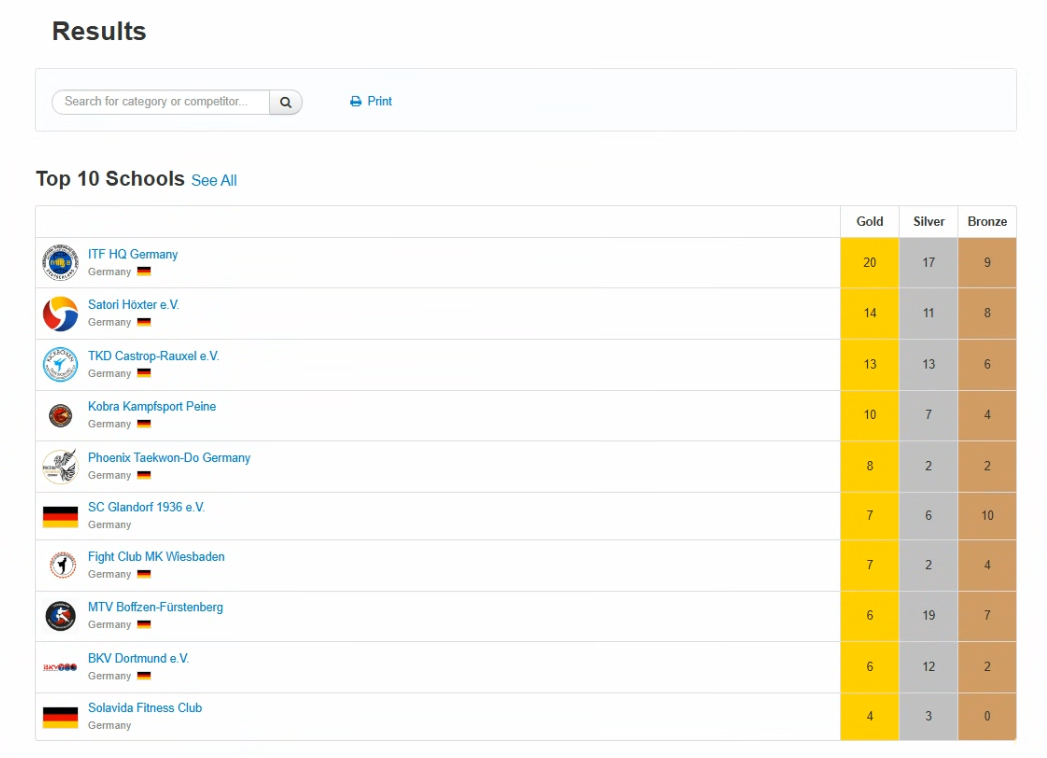Click the Satori Höxter e.V. logo

pyautogui.click(x=60, y=314)
